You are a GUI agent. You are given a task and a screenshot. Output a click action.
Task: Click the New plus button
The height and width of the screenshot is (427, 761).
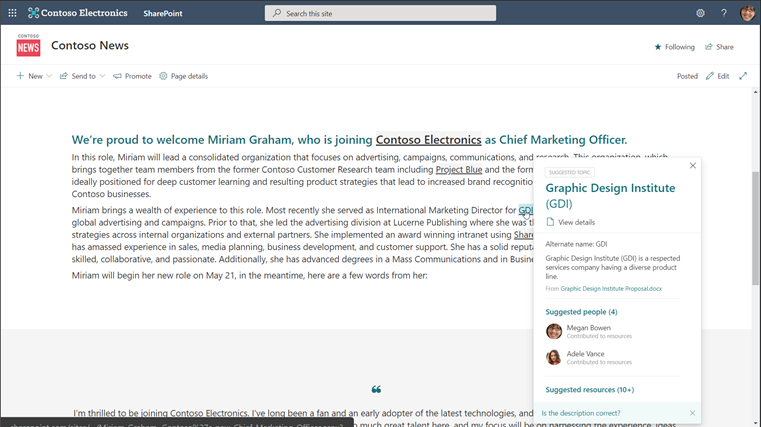point(29,76)
